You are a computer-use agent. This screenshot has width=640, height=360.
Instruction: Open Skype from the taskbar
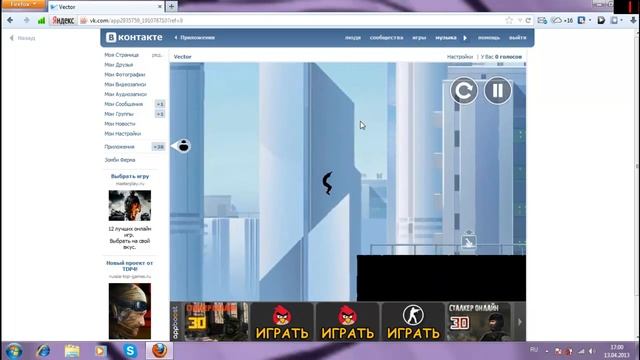(x=130, y=351)
